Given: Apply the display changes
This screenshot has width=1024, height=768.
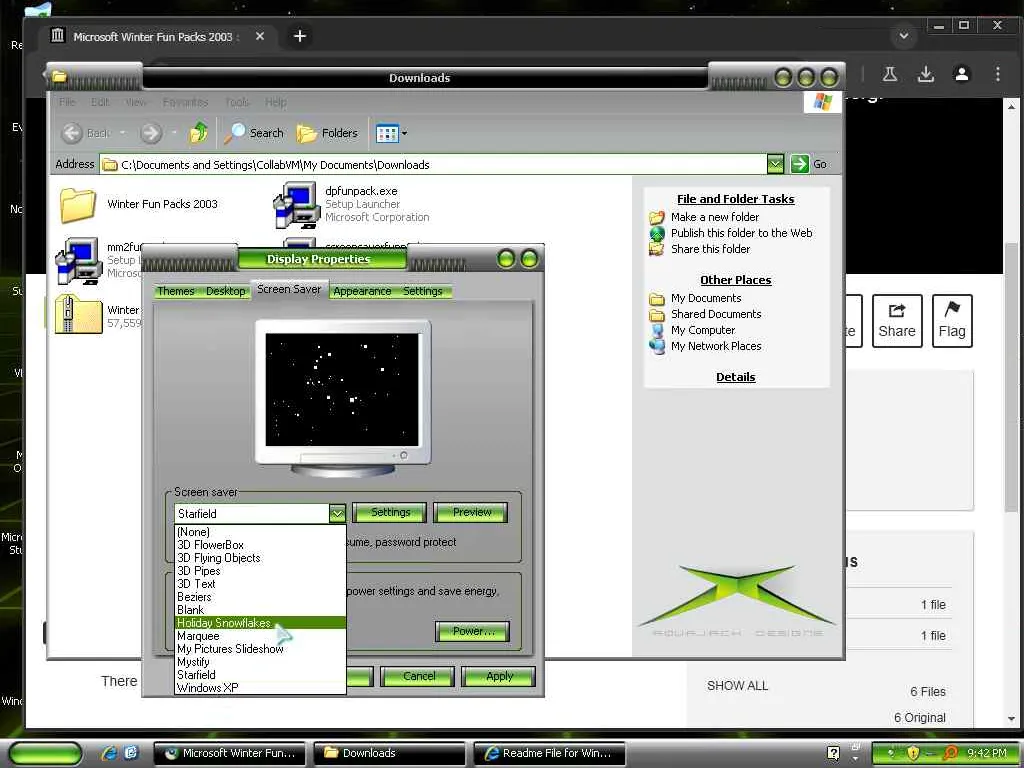Looking at the screenshot, I should (x=500, y=677).
